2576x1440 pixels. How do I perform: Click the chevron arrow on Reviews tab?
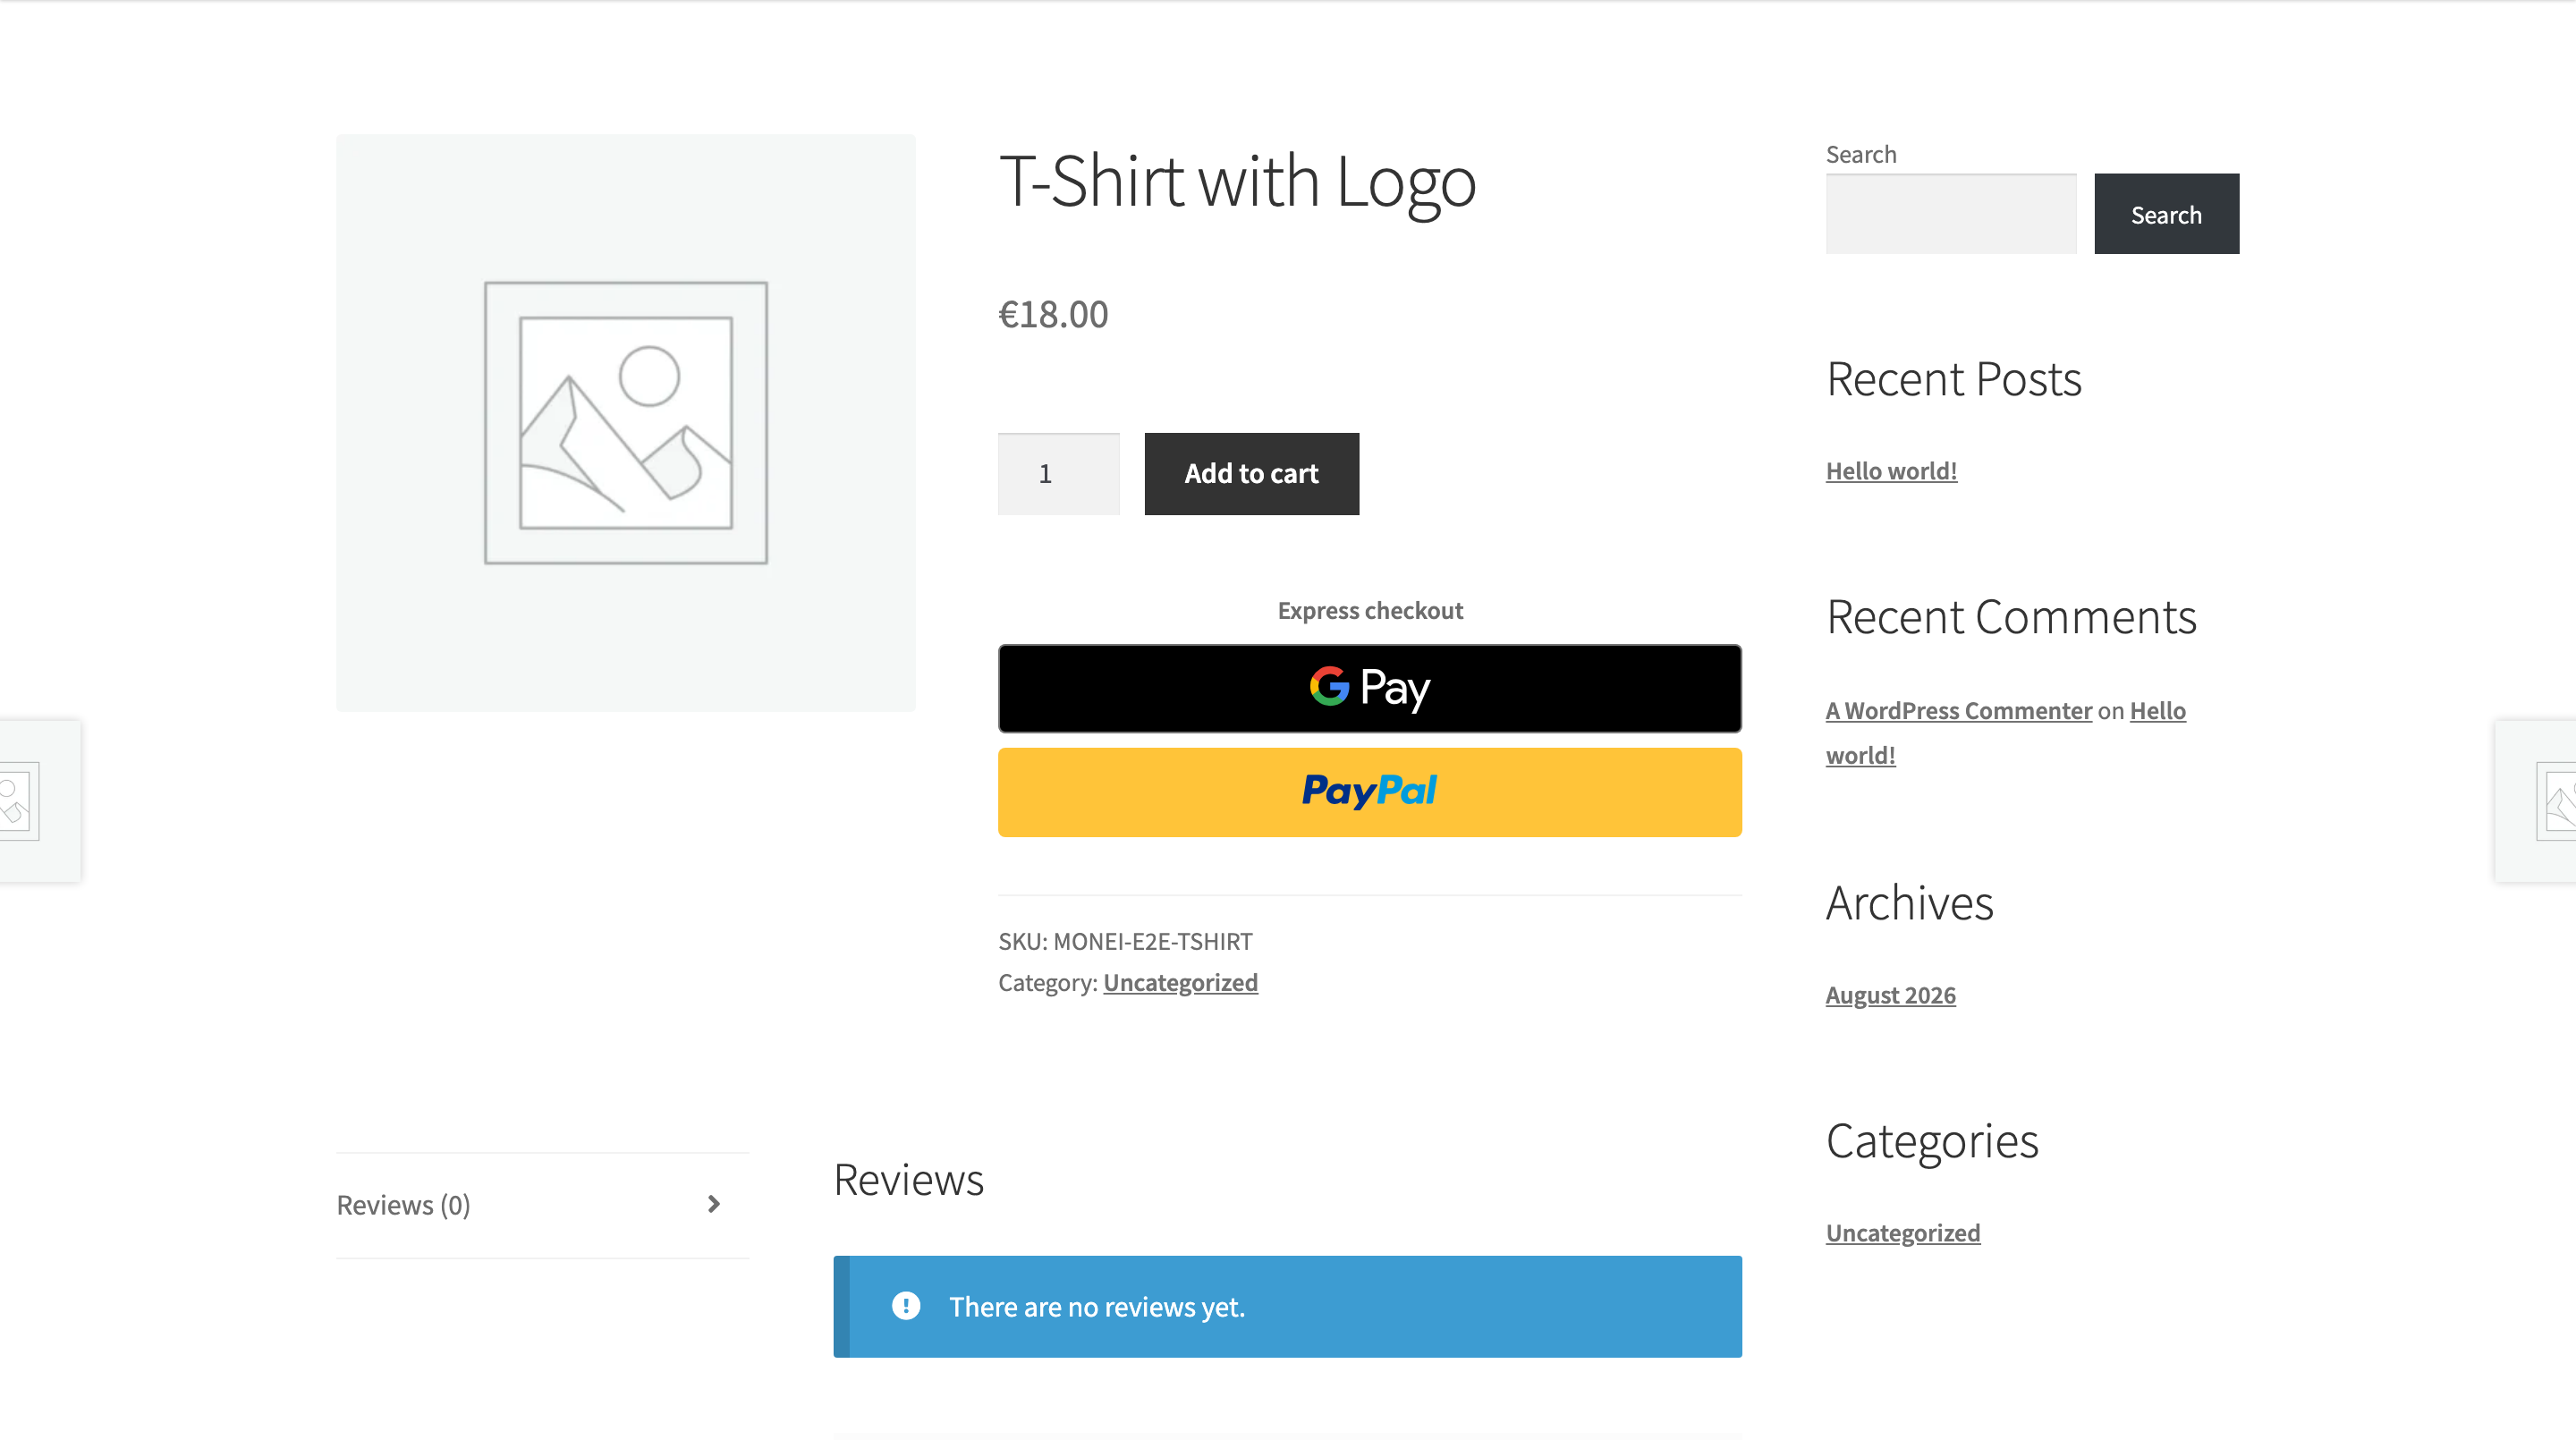(713, 1204)
